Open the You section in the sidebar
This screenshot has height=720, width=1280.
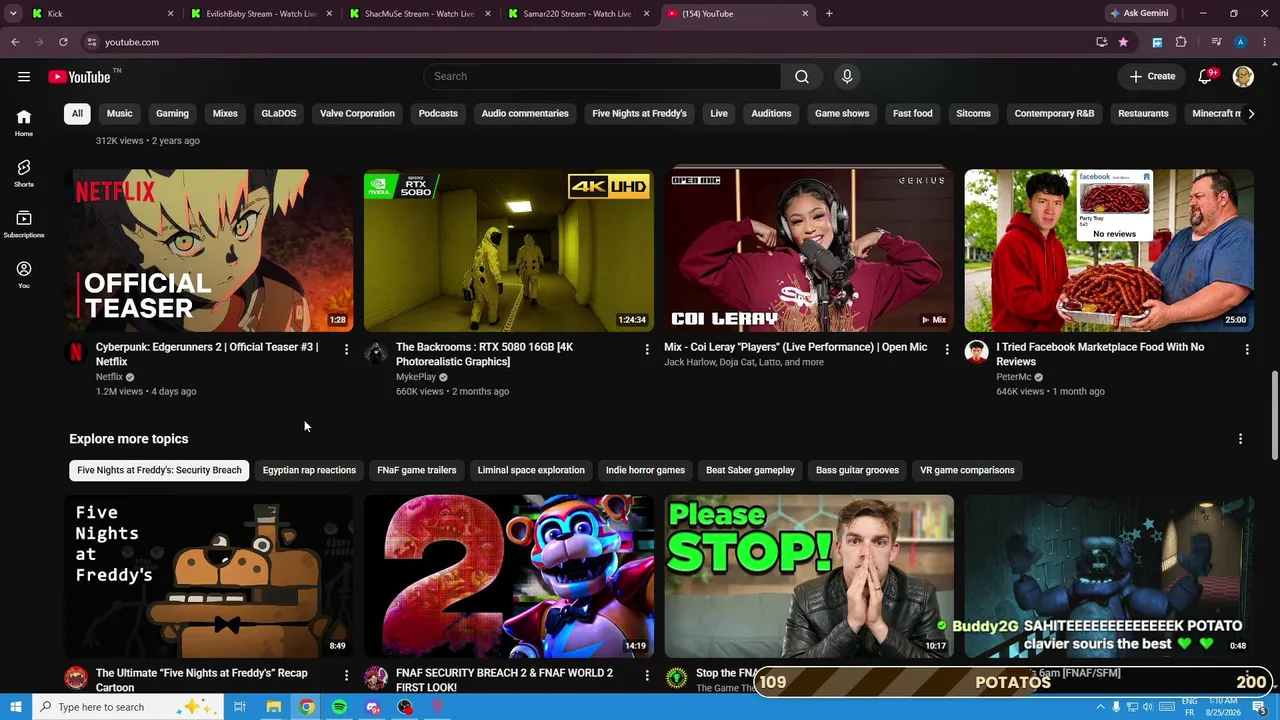click(24, 275)
